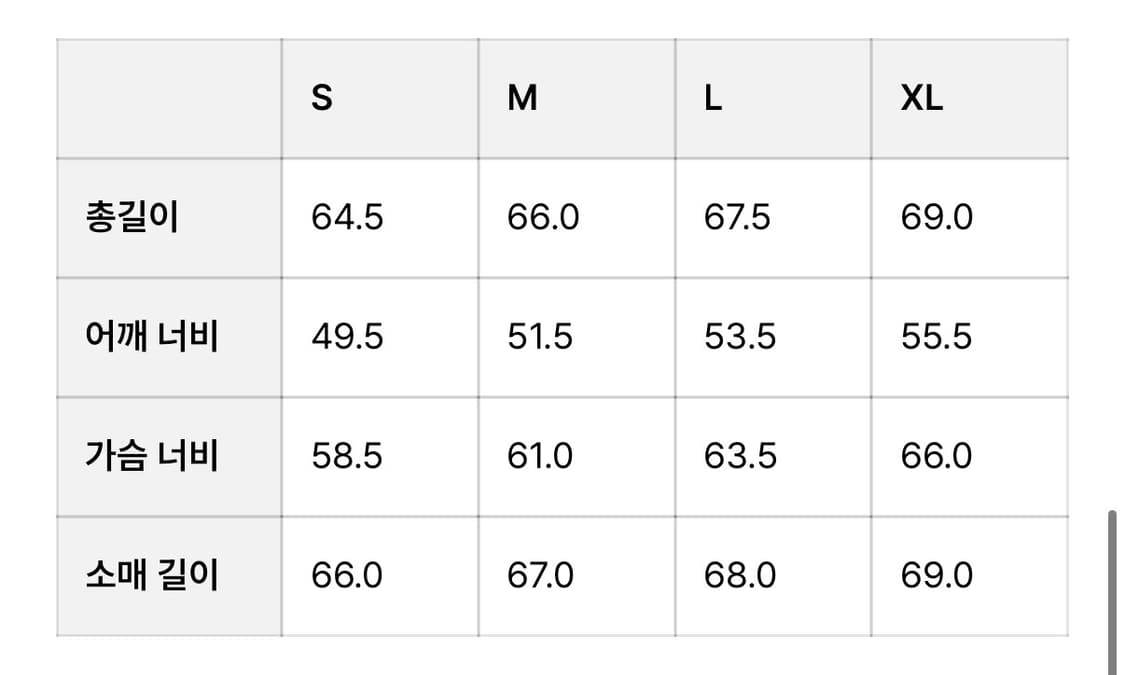Click the 67.0 sleeve length cell
This screenshot has width=1125, height=675.
541,576
